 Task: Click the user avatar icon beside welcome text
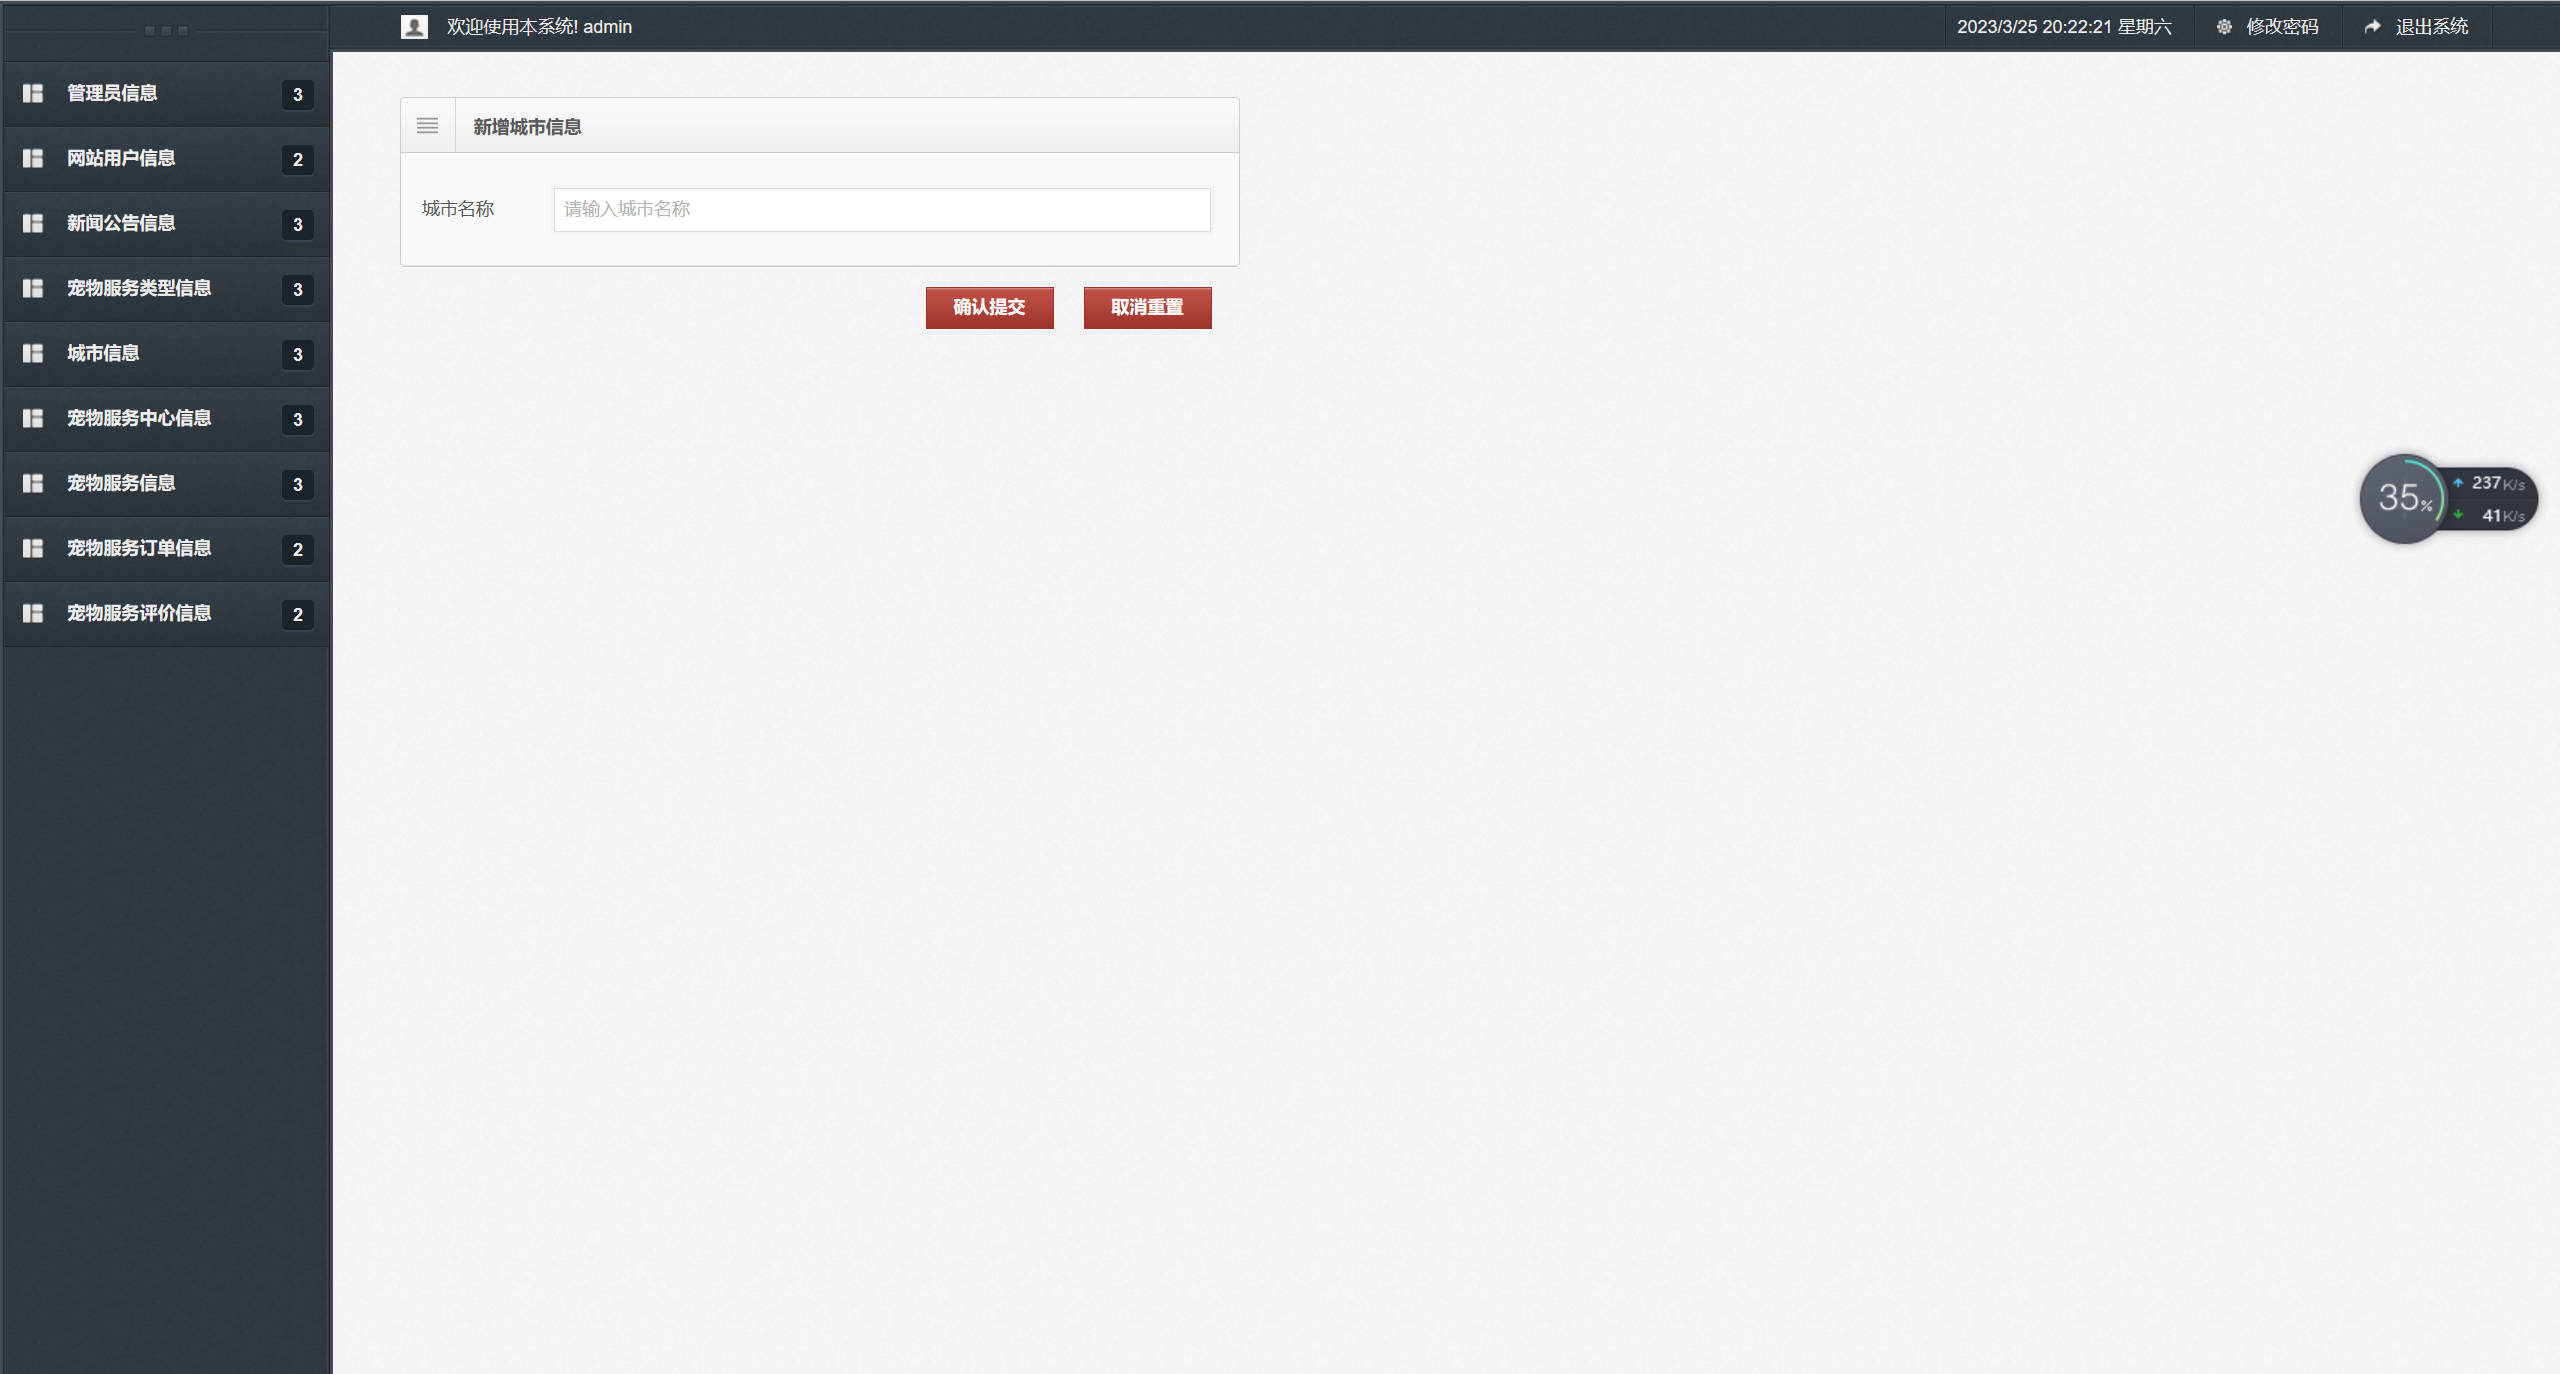click(414, 27)
